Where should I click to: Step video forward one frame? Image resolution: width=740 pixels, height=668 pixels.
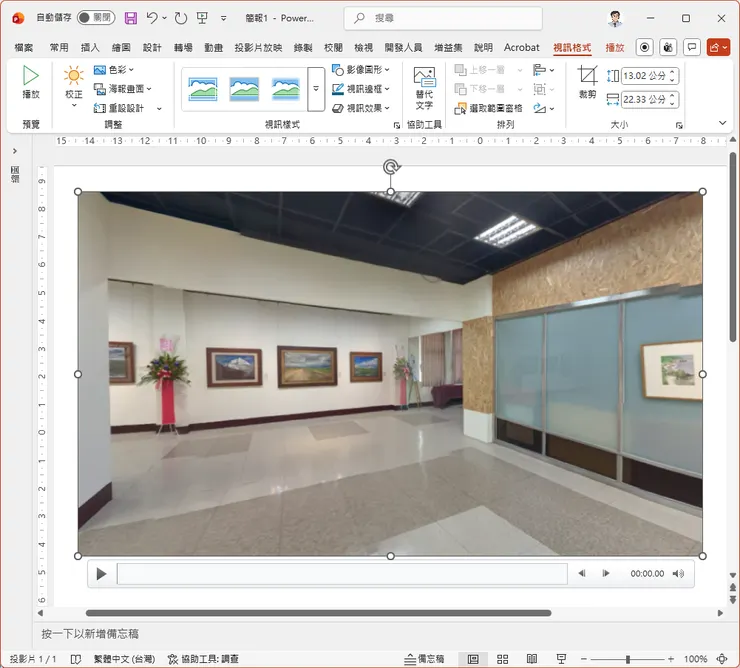tap(606, 573)
